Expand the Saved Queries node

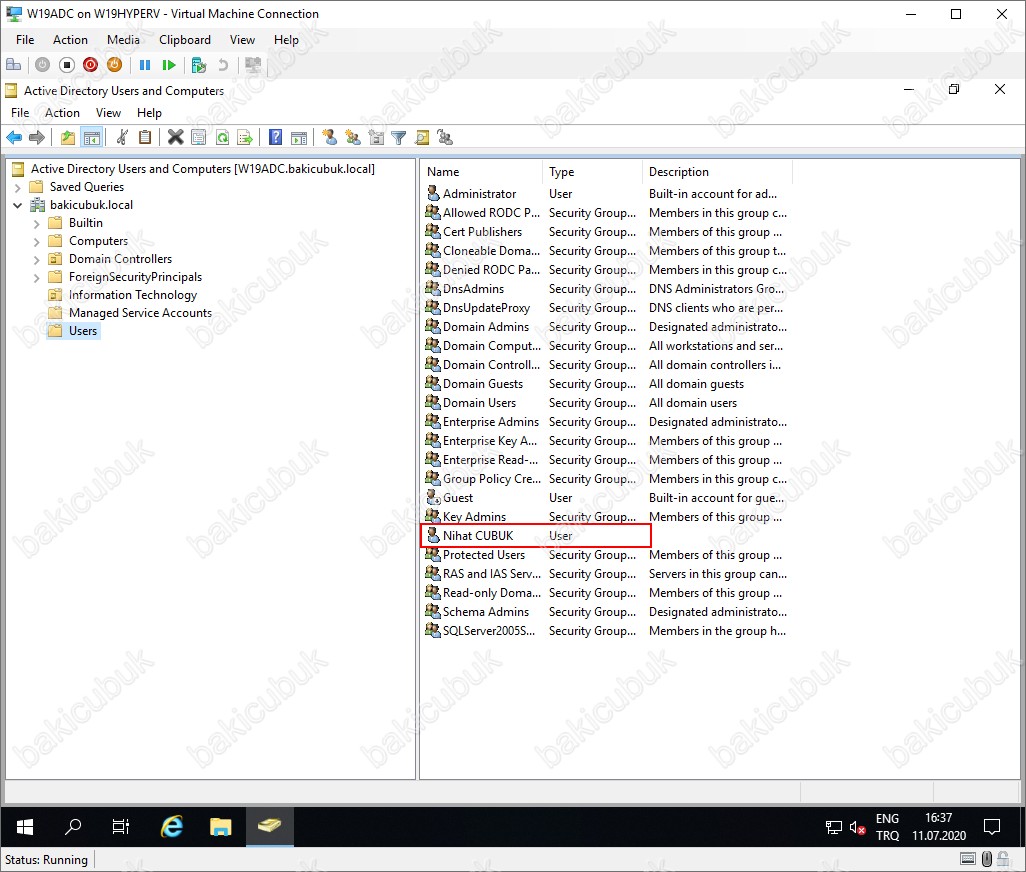coord(18,187)
